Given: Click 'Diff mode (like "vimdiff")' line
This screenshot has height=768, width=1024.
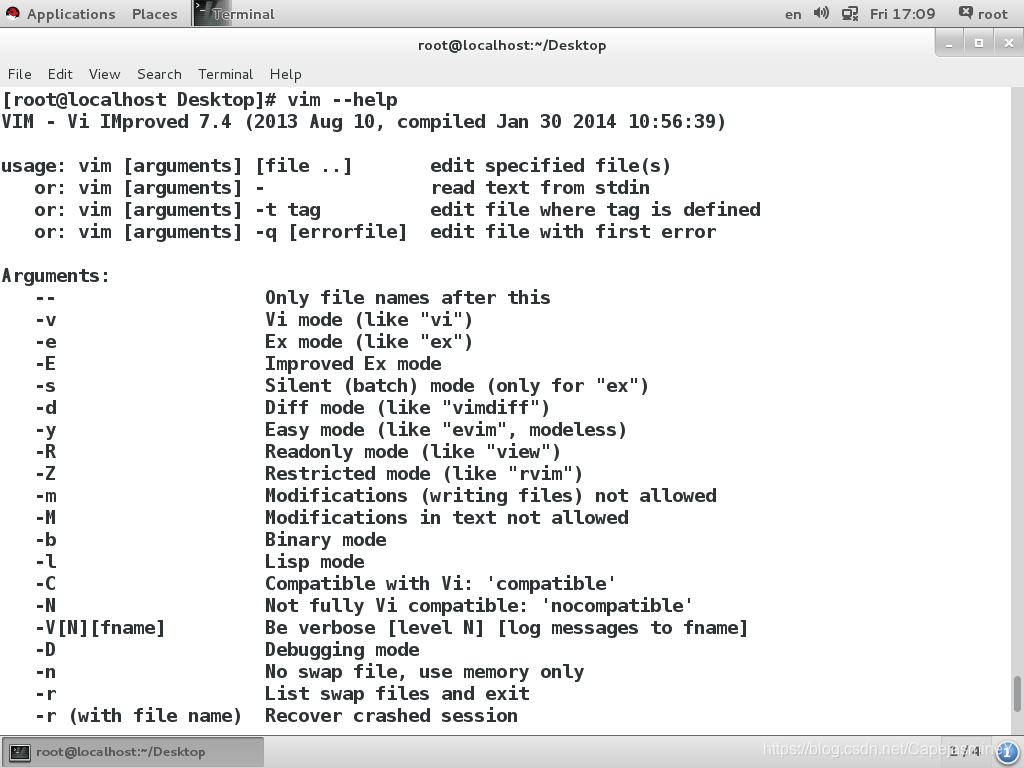Looking at the screenshot, I should (x=407, y=408).
